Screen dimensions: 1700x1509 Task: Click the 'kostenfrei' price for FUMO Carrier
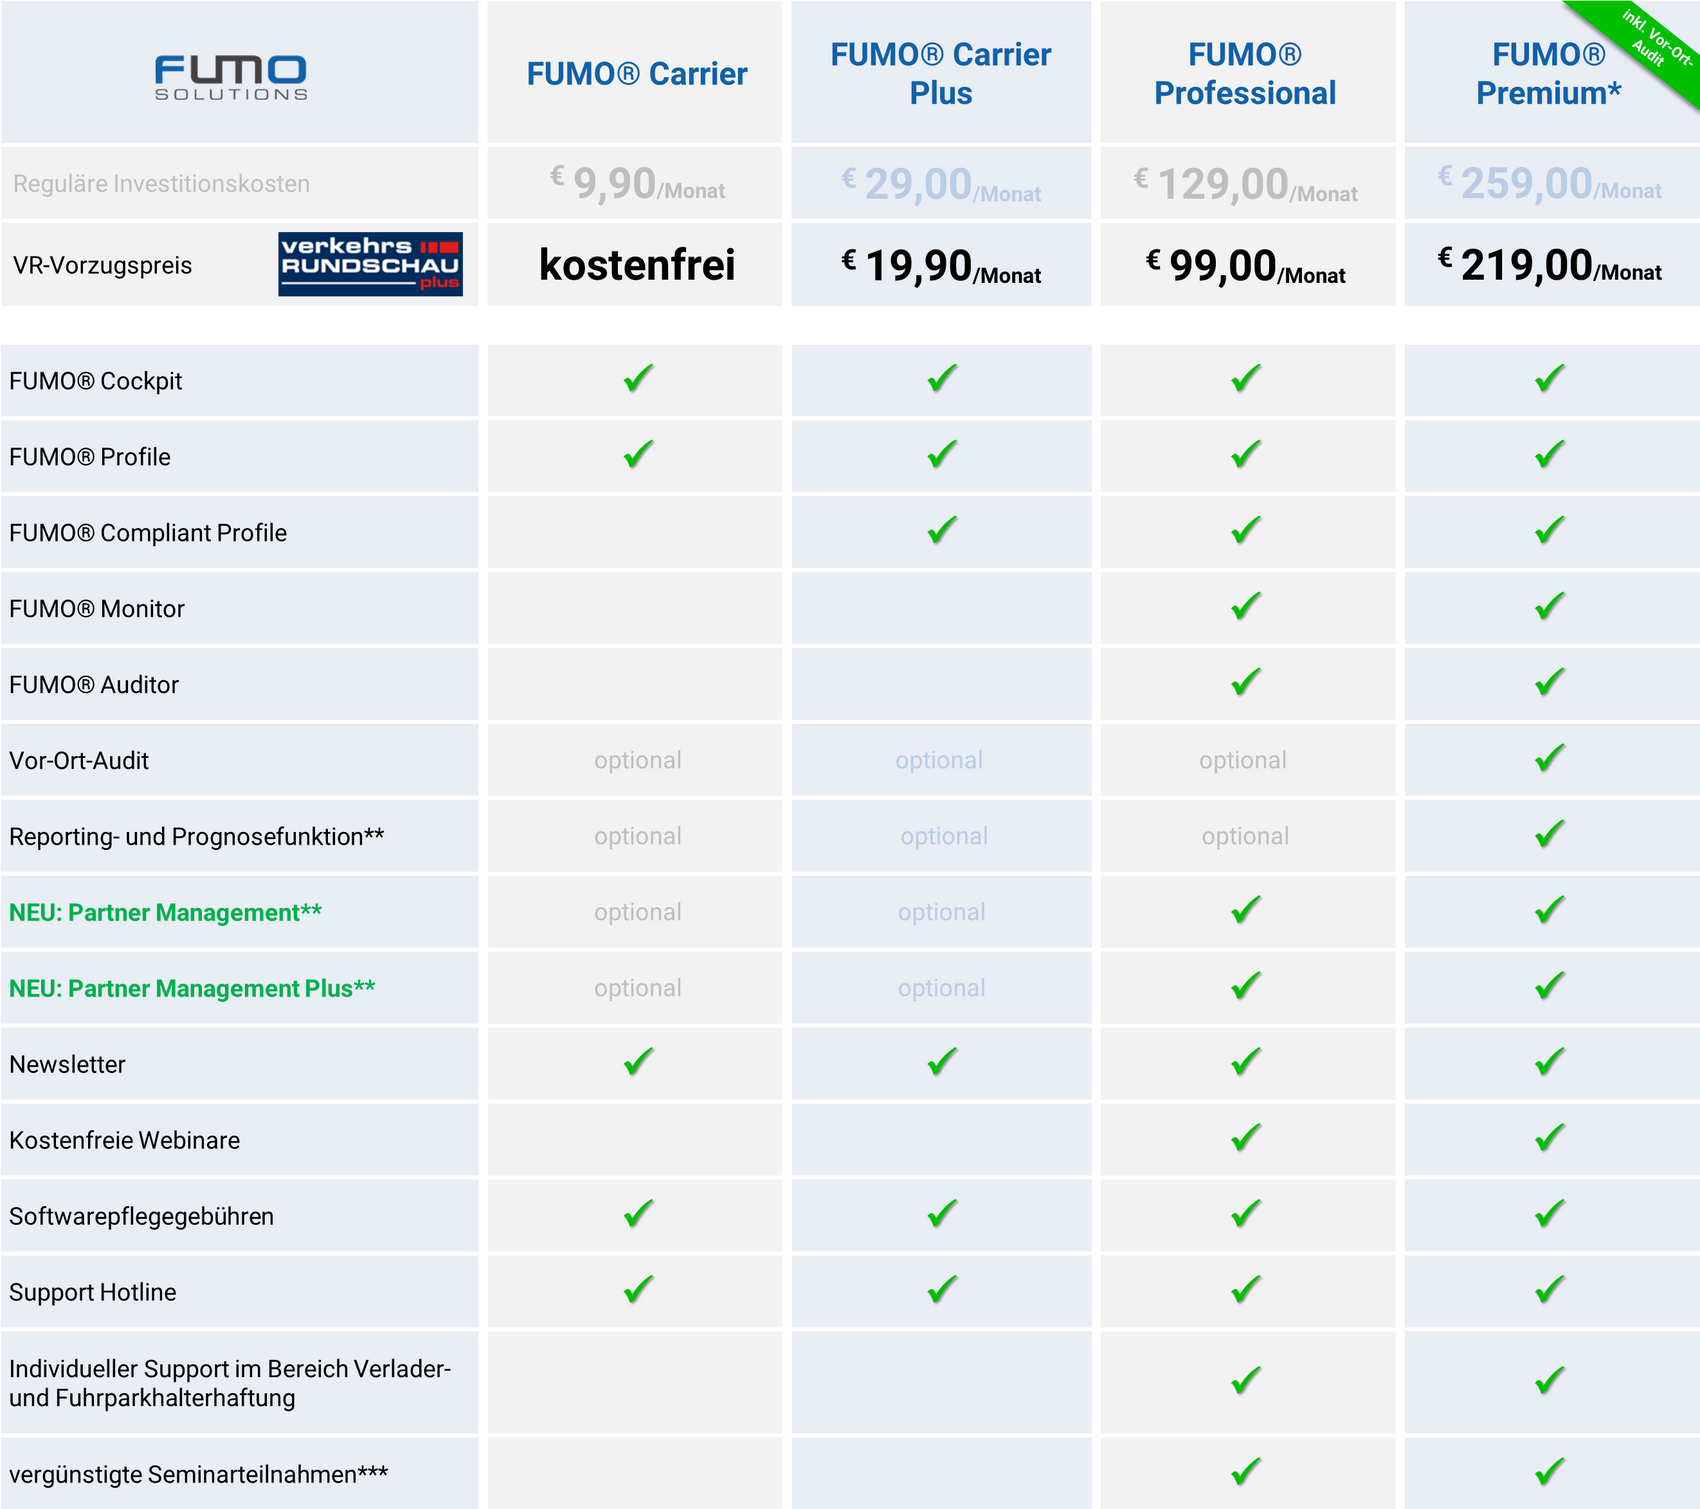point(637,265)
